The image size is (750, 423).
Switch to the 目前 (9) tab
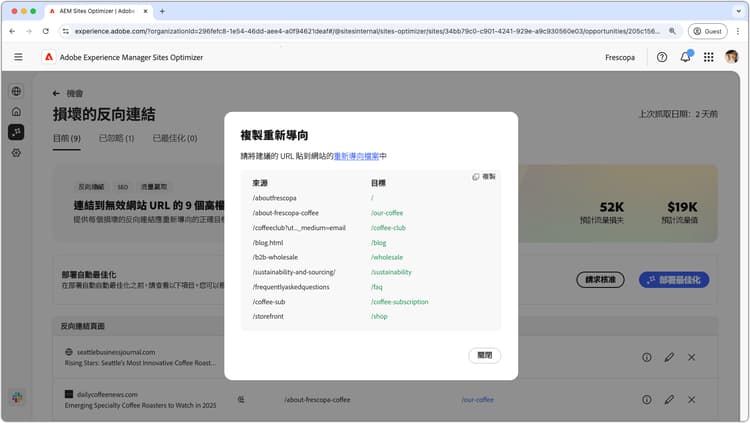click(66, 138)
